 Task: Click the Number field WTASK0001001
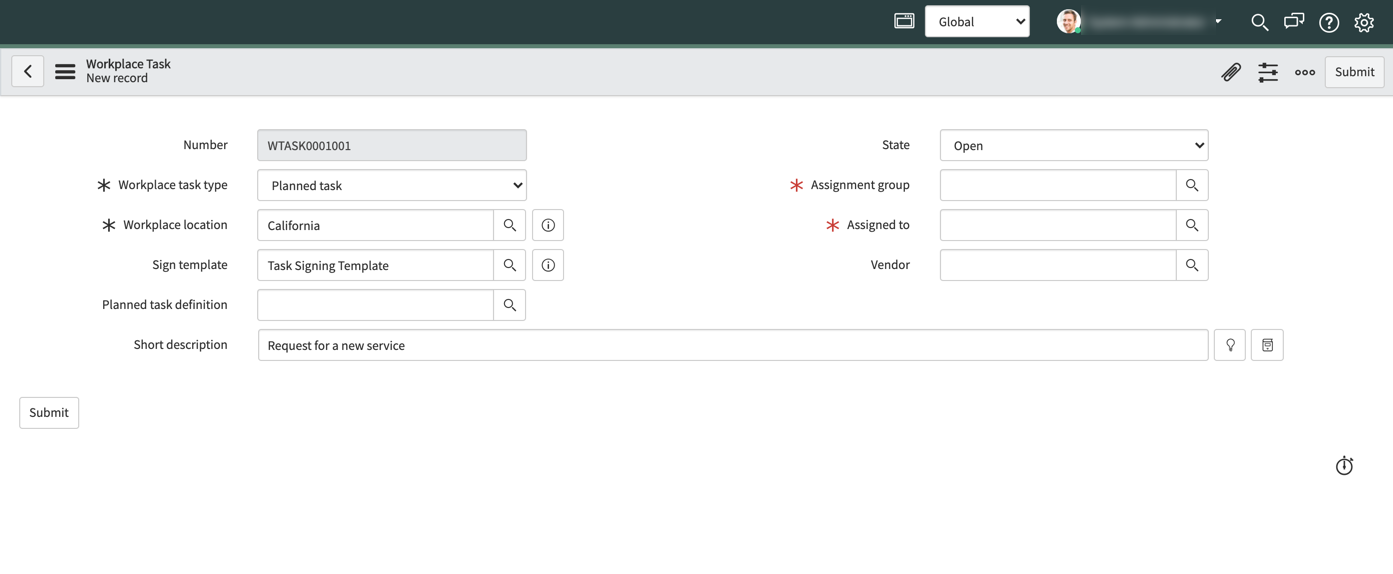[392, 145]
